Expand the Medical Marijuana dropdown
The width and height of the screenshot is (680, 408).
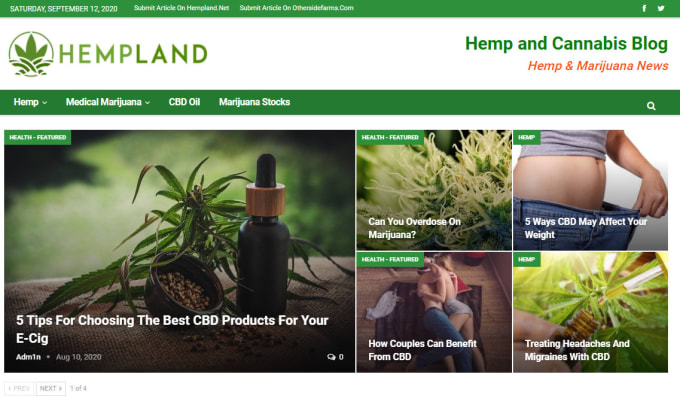click(108, 102)
